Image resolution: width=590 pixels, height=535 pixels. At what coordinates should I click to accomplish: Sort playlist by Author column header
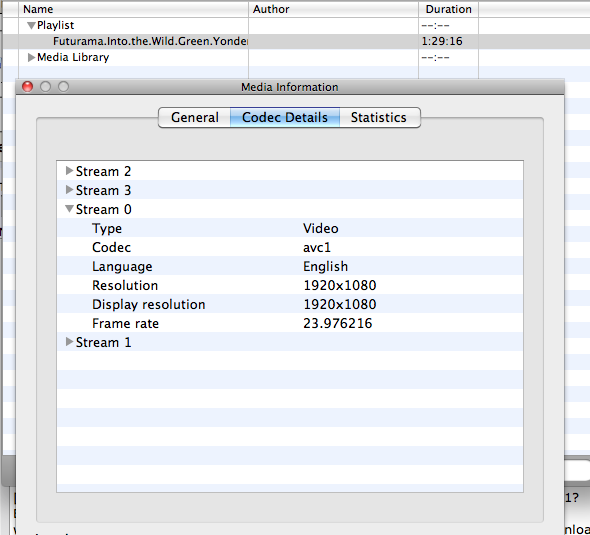click(333, 9)
